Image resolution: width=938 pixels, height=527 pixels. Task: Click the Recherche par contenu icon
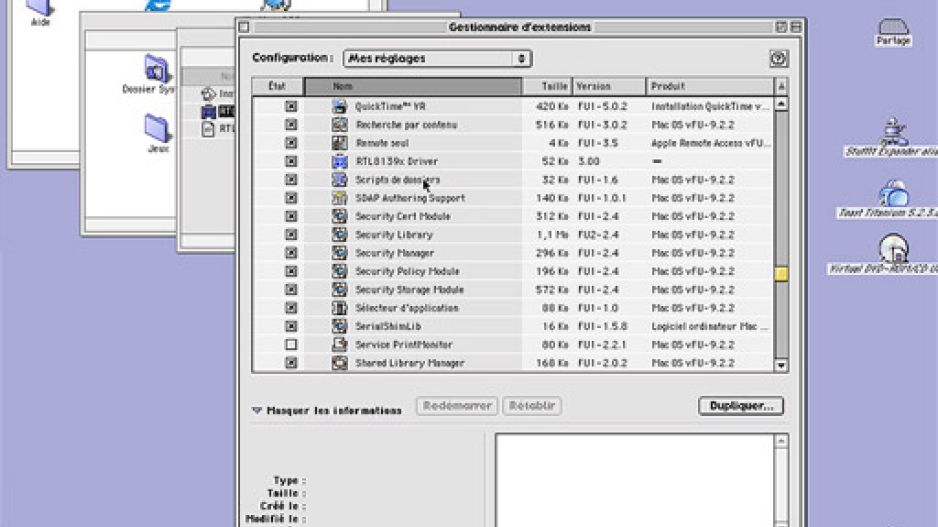coord(339,124)
